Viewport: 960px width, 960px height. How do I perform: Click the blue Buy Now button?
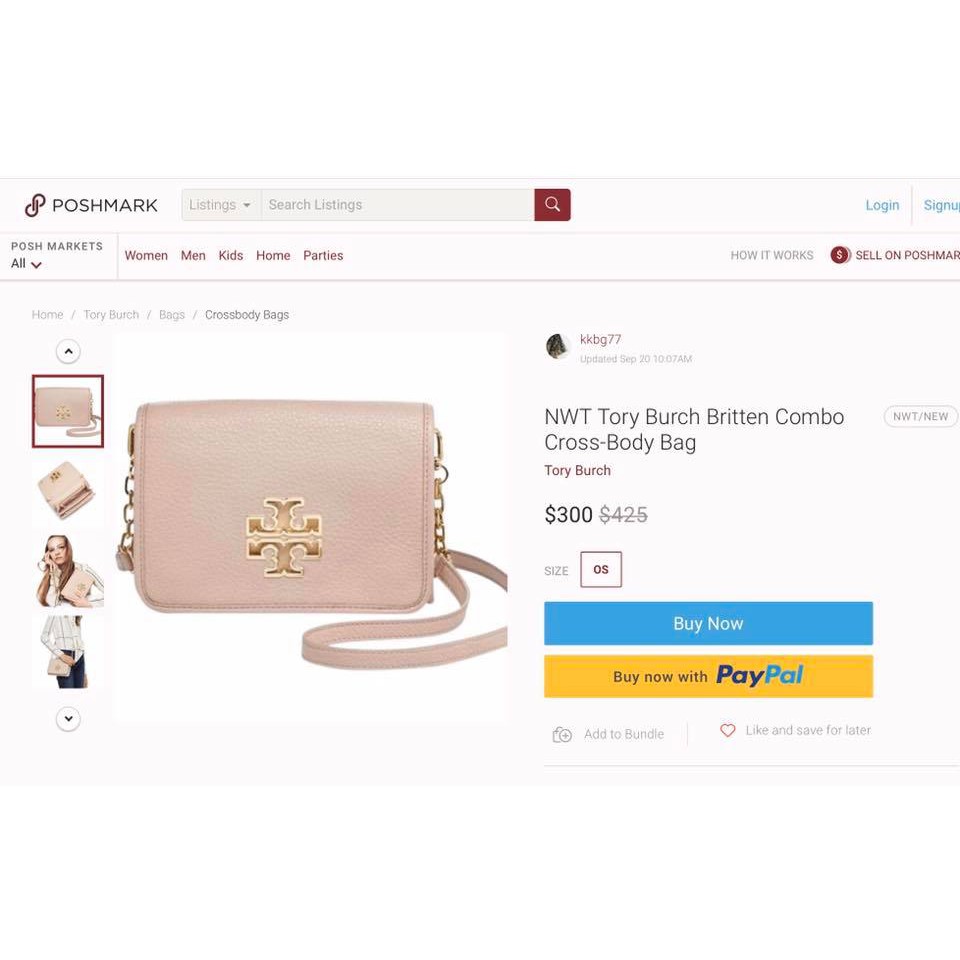click(x=708, y=623)
